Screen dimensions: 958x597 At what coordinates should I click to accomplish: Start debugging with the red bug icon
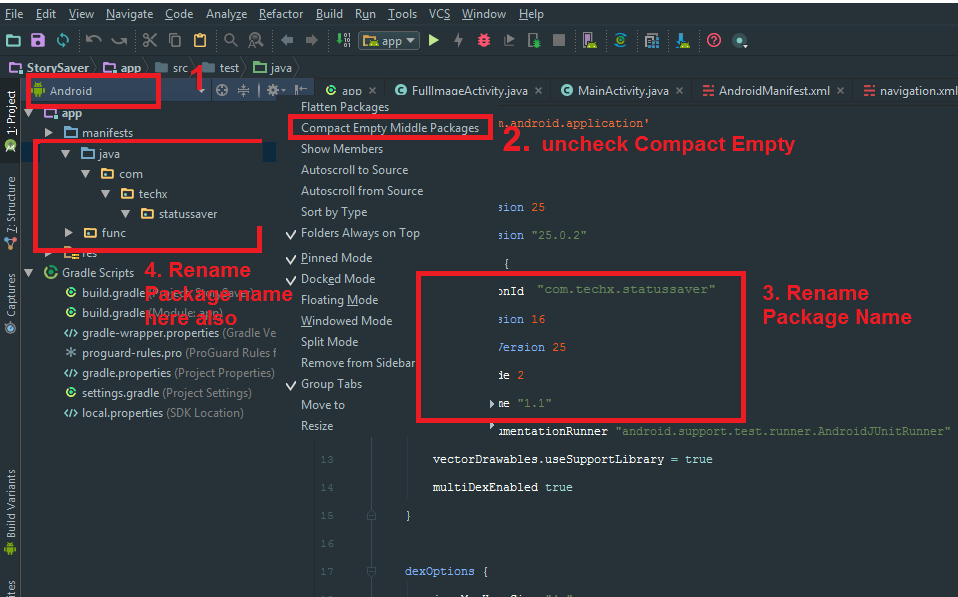[484, 40]
